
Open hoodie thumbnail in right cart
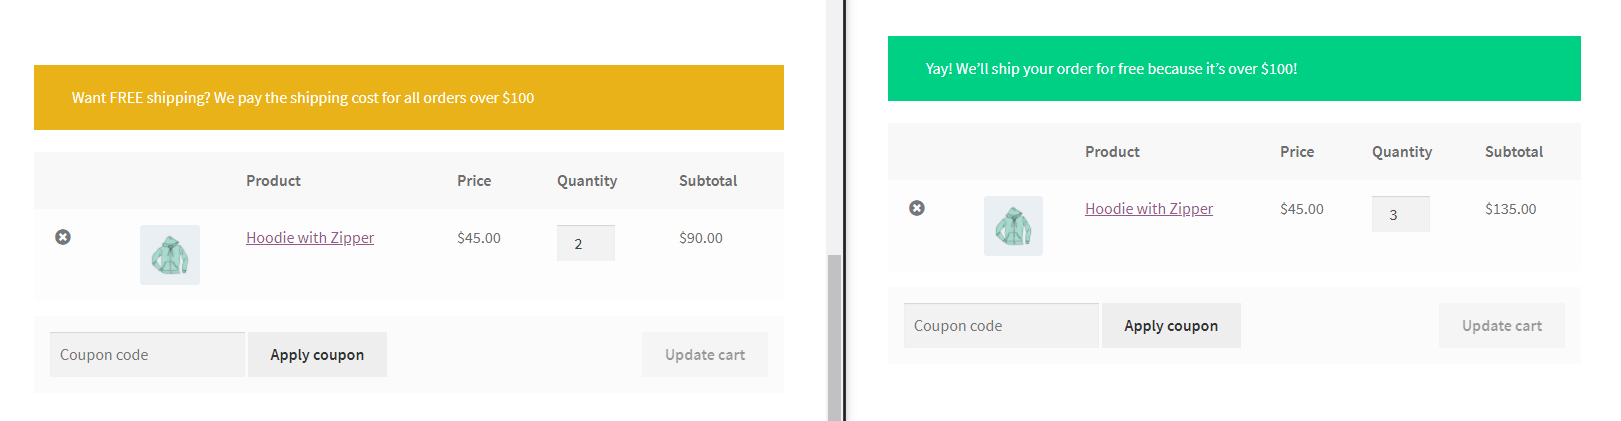[1013, 226]
